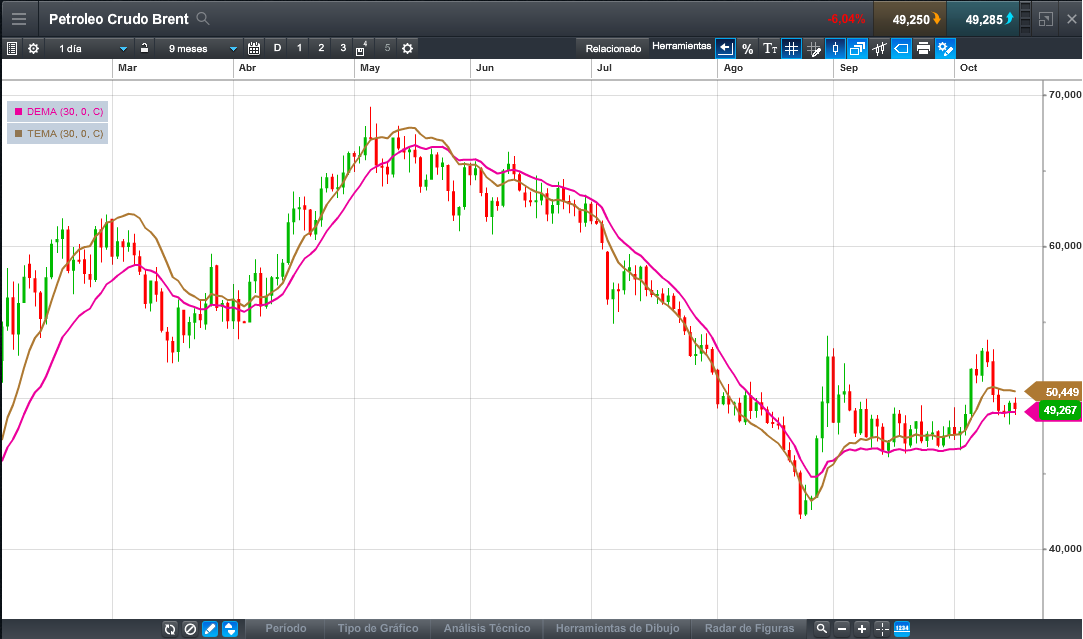Screen dimensions: 1083x639
Task: Click the bar chart comparison icon
Action: 879,48
